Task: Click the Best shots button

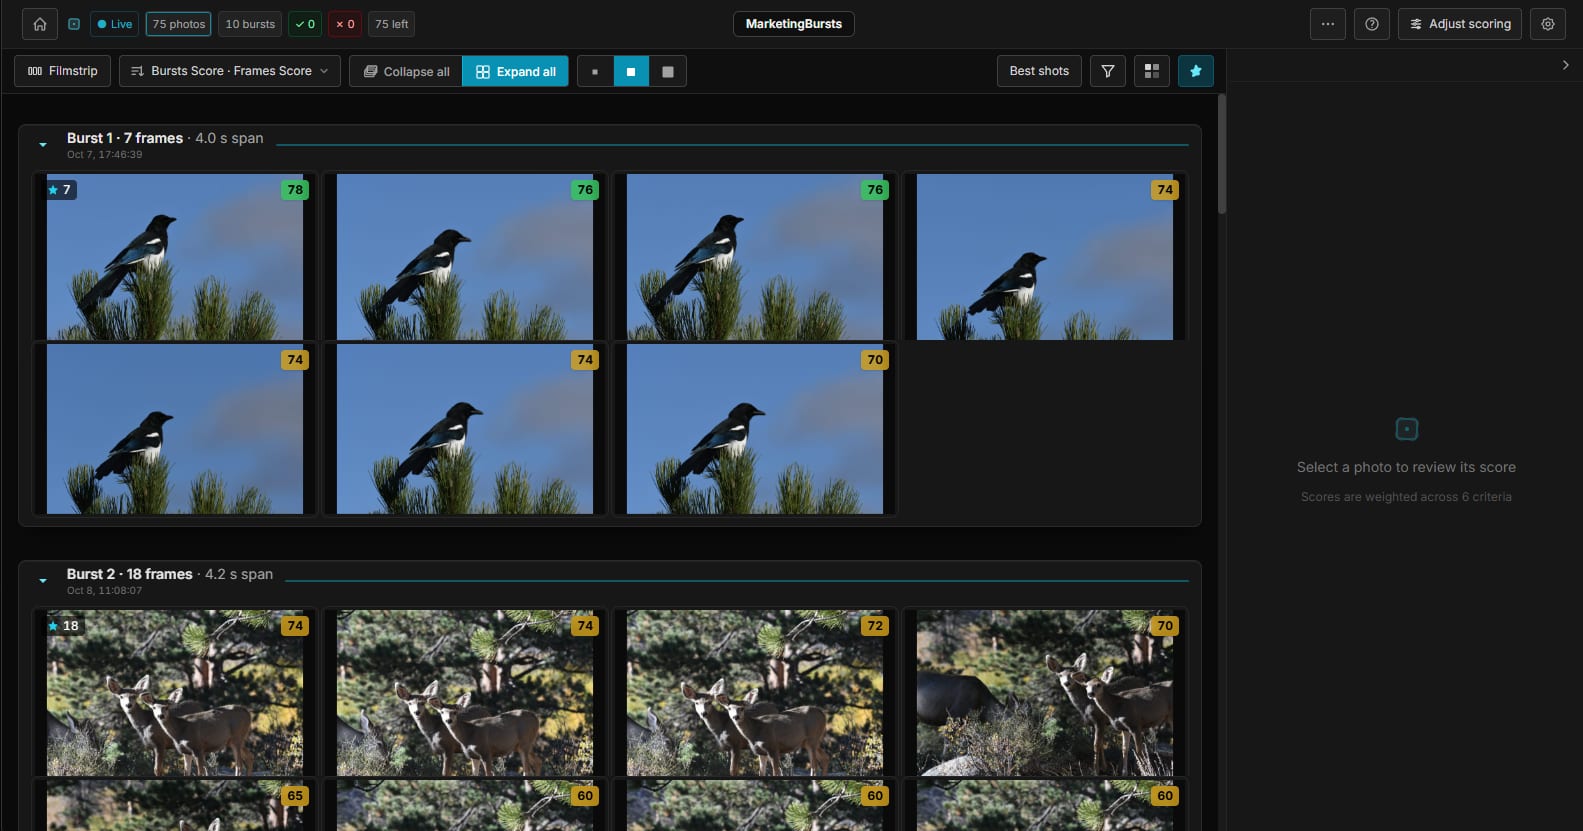Action: pos(1039,71)
